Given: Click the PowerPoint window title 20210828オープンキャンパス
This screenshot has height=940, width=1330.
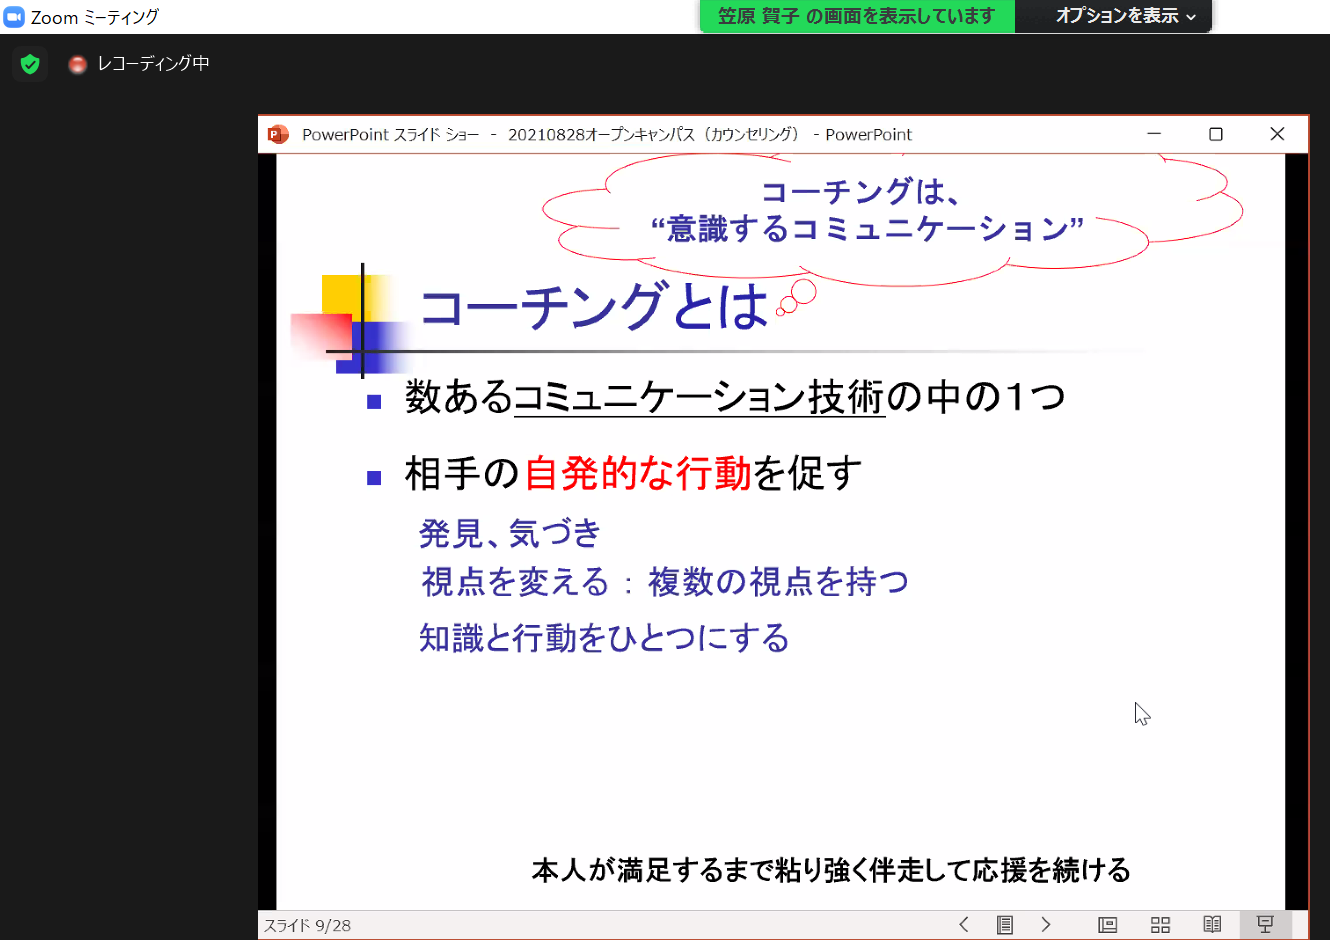Looking at the screenshot, I should 653,134.
